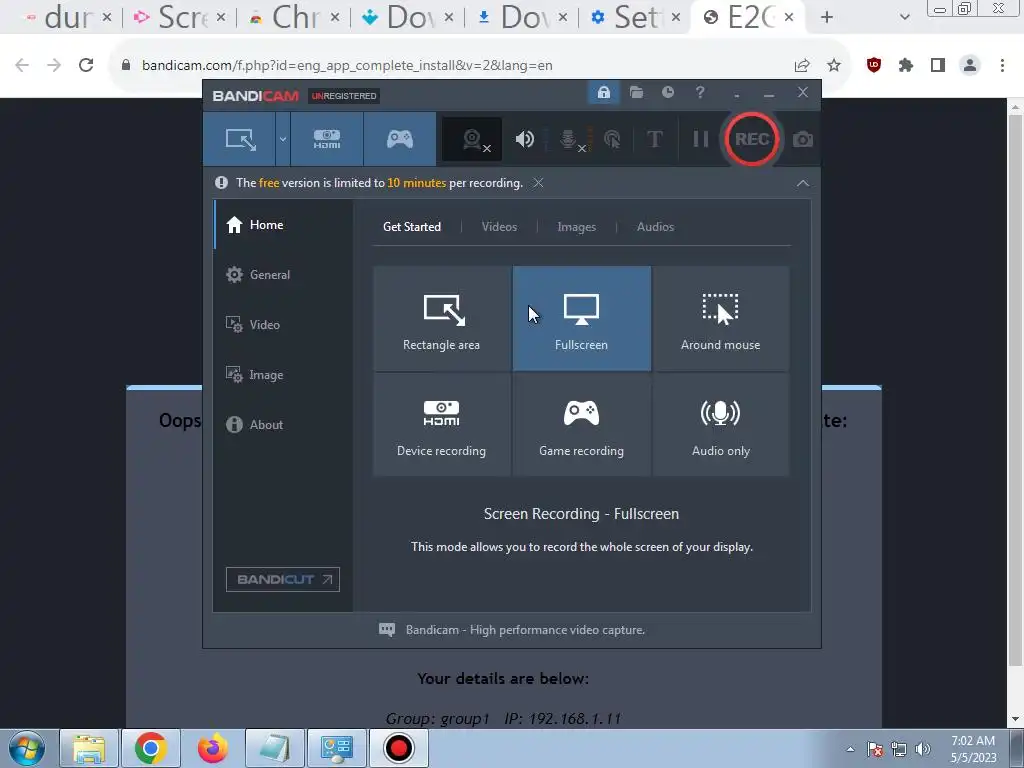This screenshot has width=1024, height=768.
Task: Click the Bandicam message bubble icon
Action: point(387,630)
